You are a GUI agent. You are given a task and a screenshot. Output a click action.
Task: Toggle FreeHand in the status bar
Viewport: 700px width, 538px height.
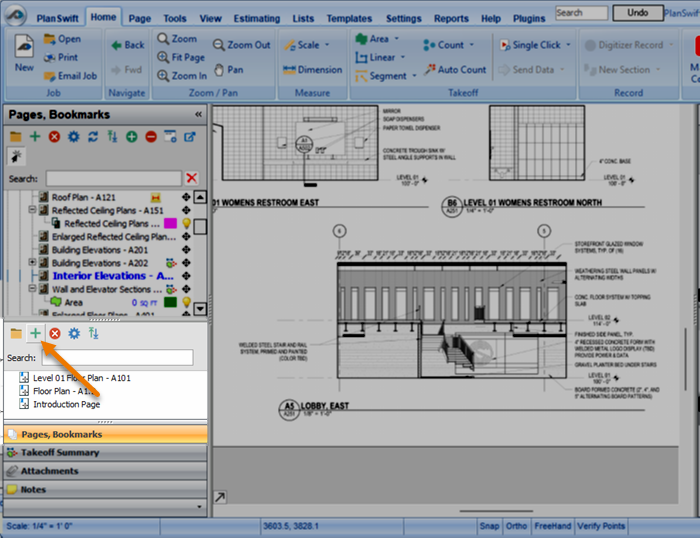(553, 526)
